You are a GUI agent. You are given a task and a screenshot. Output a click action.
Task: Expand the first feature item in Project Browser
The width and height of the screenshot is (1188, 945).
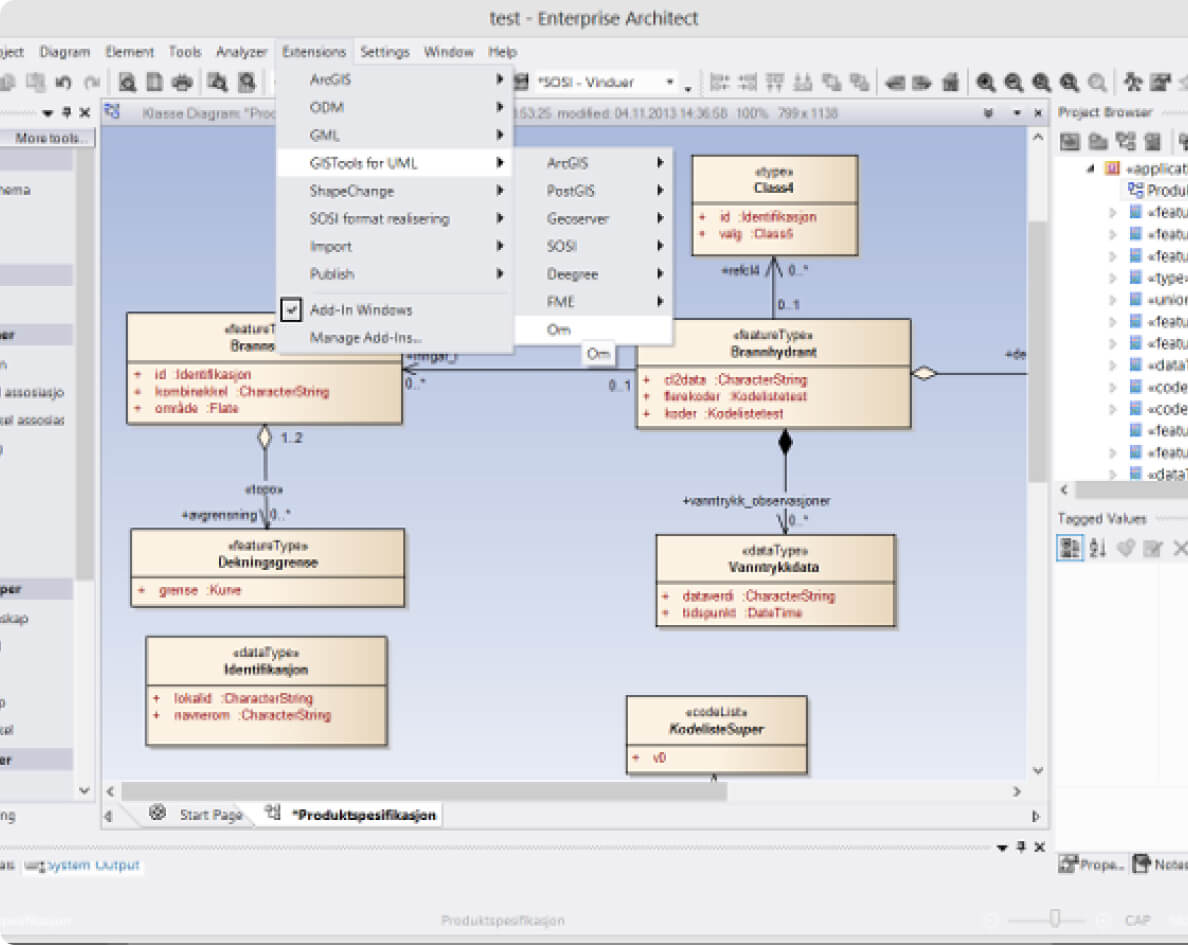tap(1113, 212)
